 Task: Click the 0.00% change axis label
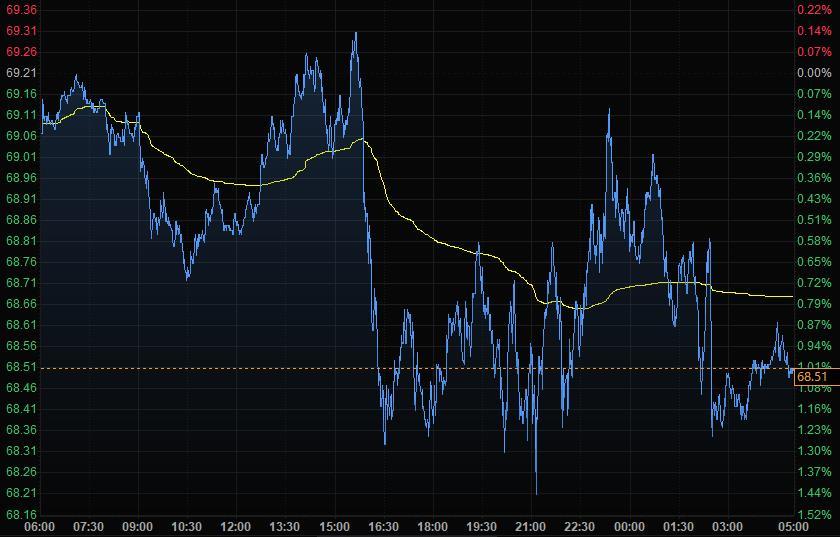(811, 73)
